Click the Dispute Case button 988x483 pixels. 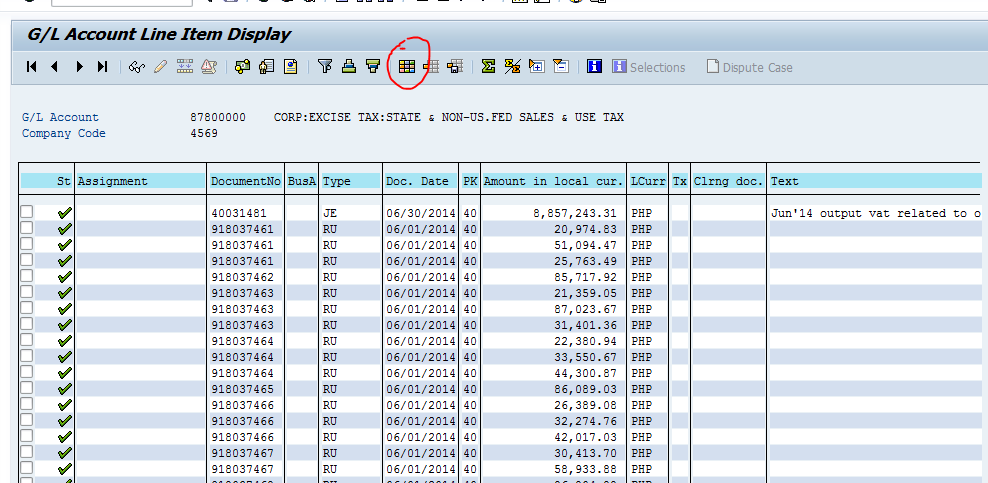tap(749, 67)
